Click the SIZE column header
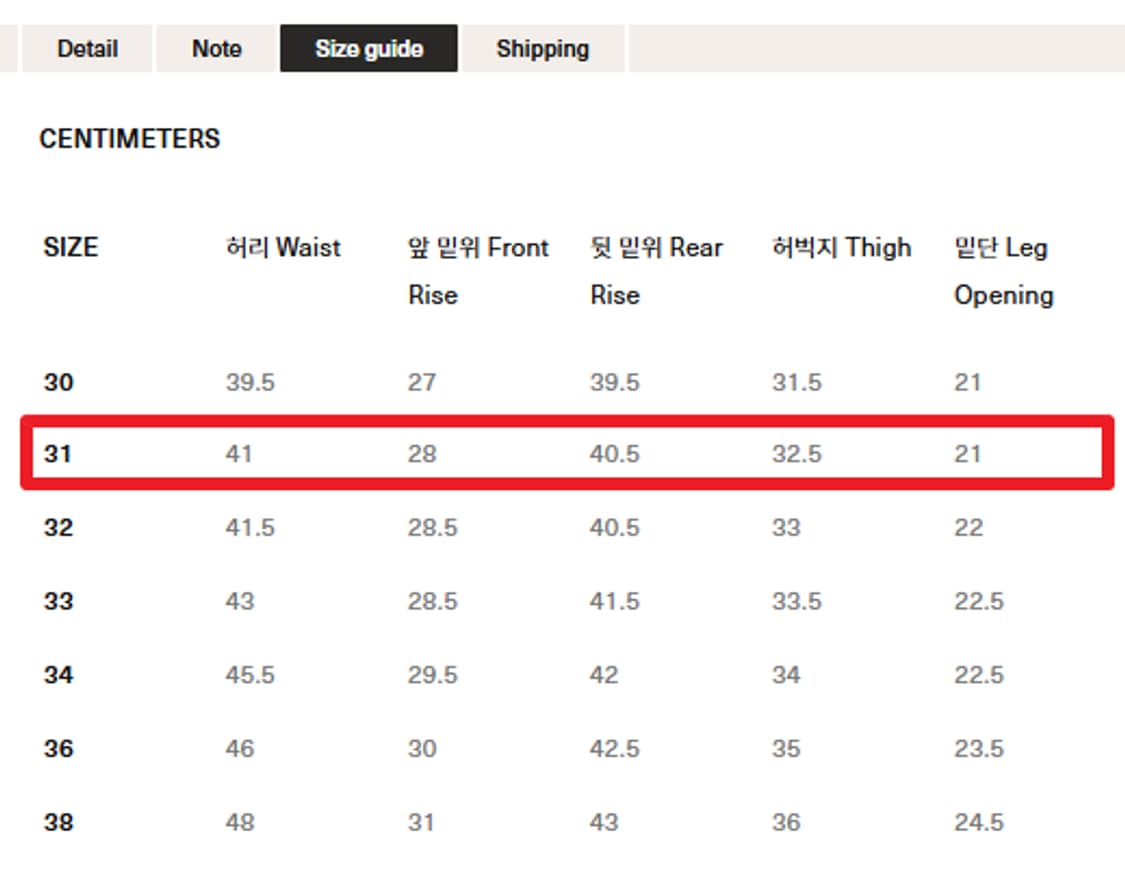 pyautogui.click(x=70, y=248)
